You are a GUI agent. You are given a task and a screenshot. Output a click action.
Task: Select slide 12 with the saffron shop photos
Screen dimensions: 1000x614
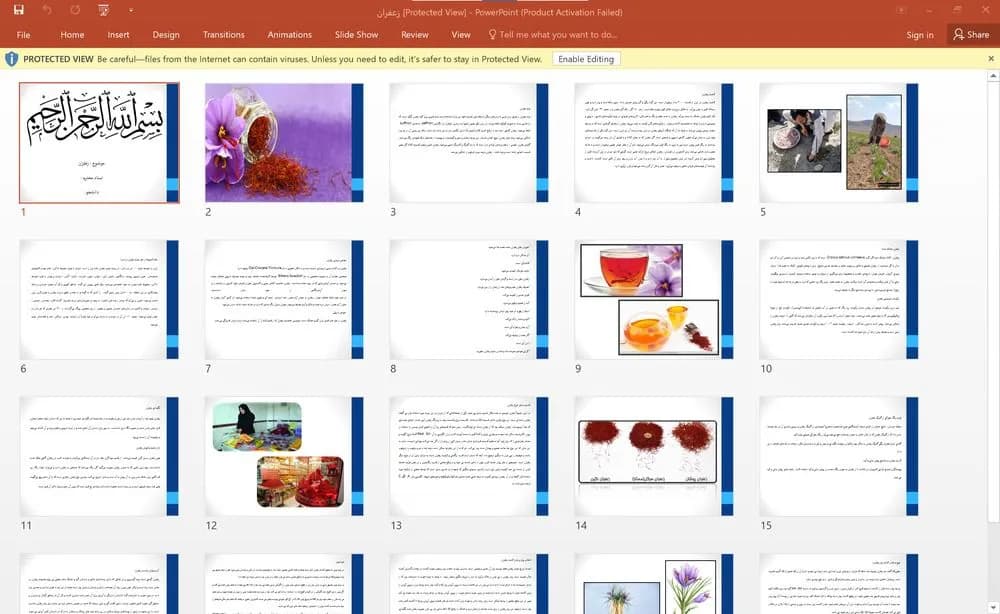coord(284,457)
